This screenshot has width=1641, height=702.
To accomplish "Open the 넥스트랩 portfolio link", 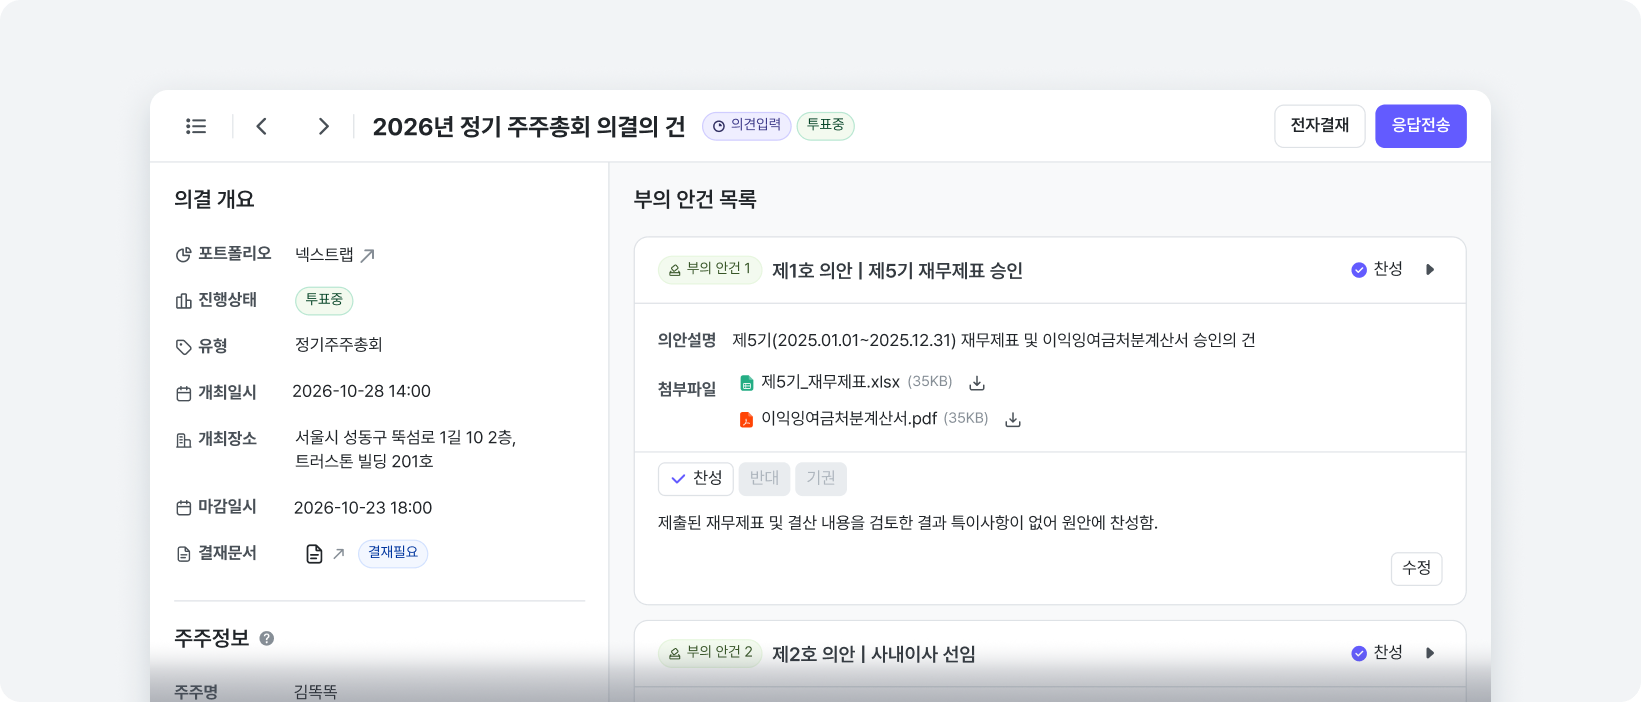I will point(324,255).
